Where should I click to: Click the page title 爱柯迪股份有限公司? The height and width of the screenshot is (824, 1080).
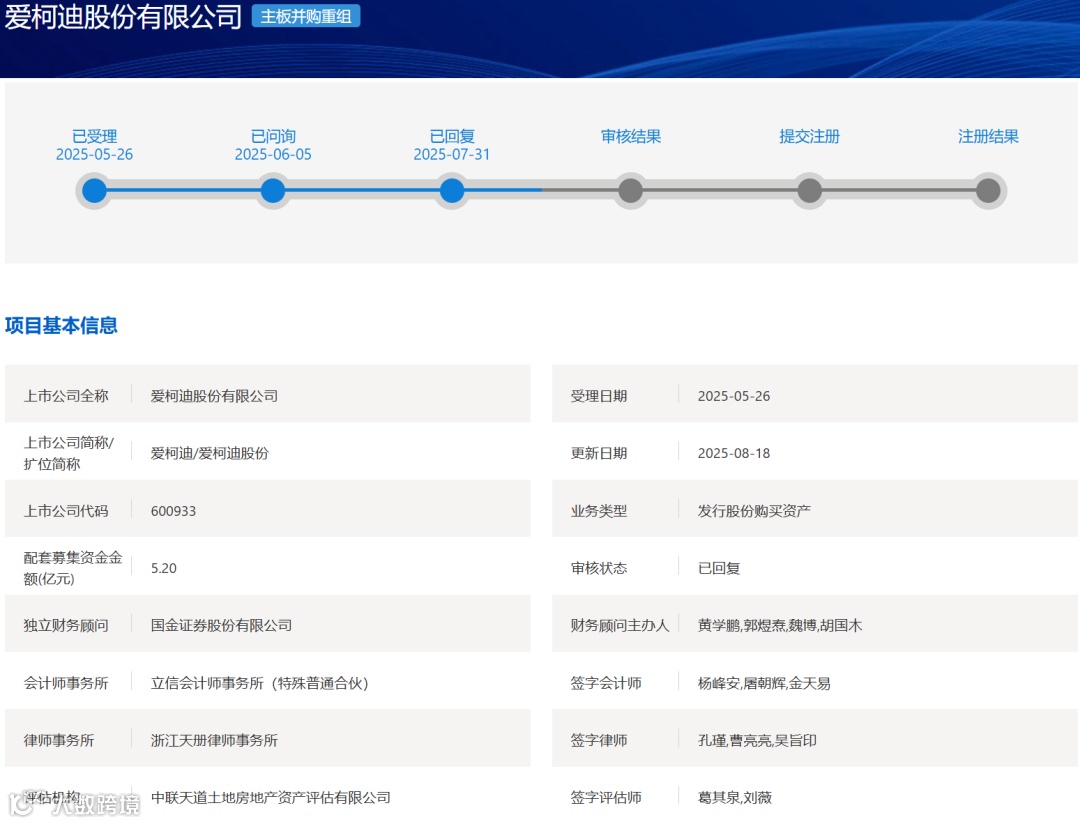(x=123, y=17)
